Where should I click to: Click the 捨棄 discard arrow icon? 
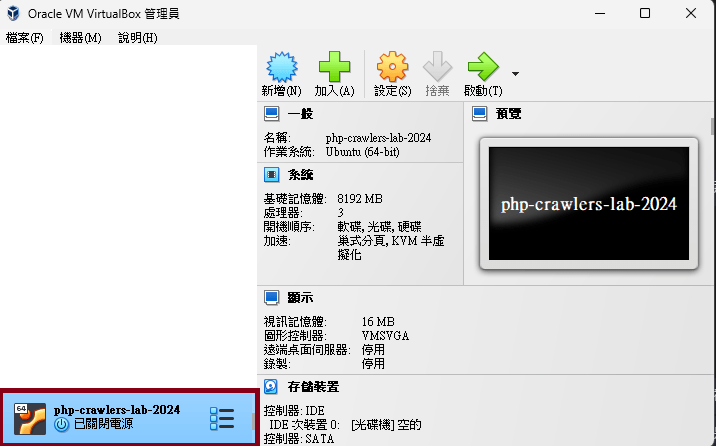437,67
